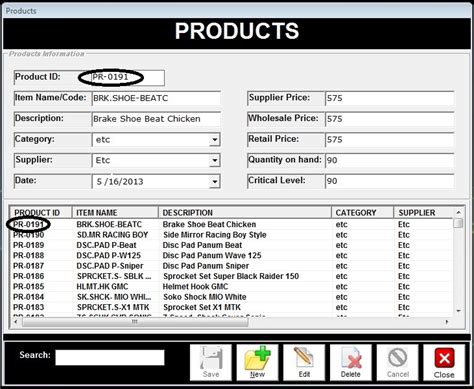Focus the Search input field
The height and width of the screenshot is (389, 474).
click(x=110, y=357)
